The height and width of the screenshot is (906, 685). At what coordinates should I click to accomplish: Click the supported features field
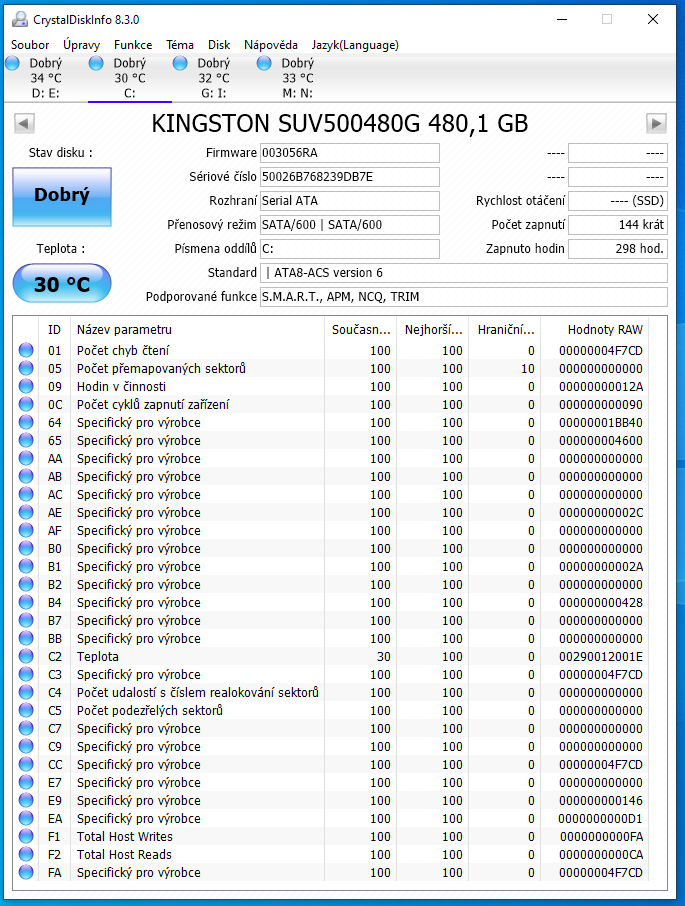pos(464,297)
